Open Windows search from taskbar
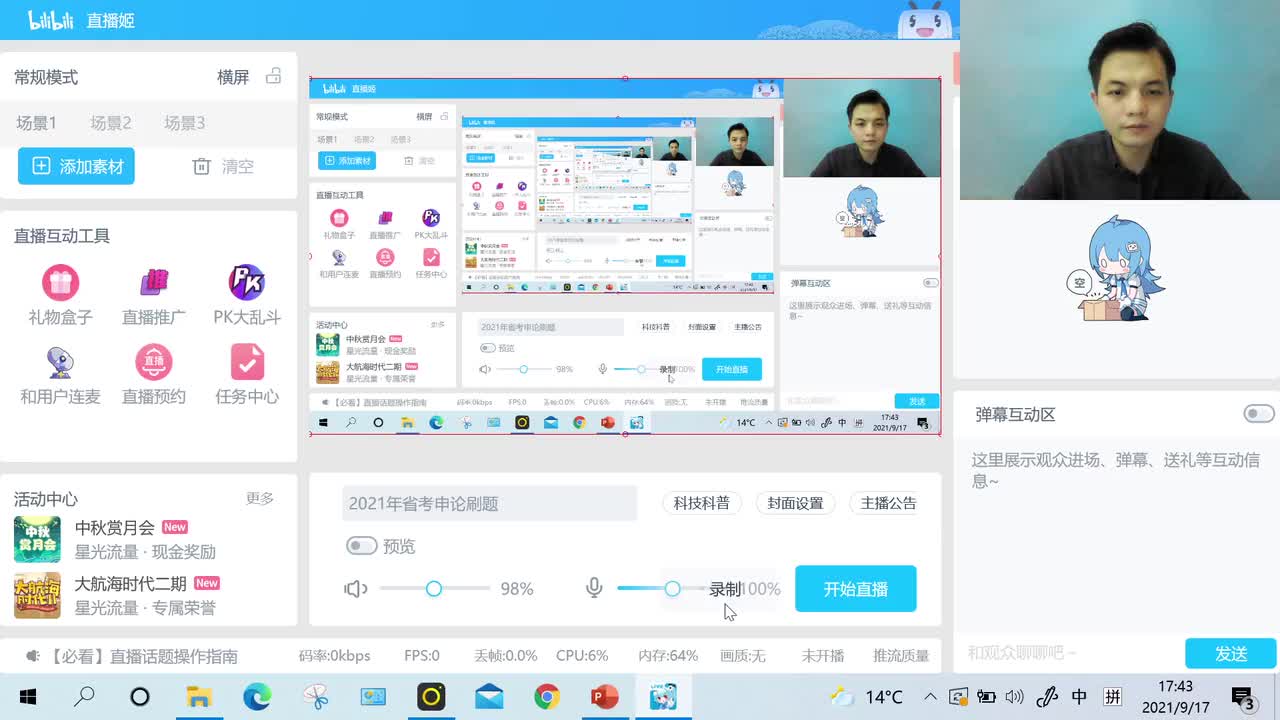Screen dimensions: 1280x720 click(85, 697)
